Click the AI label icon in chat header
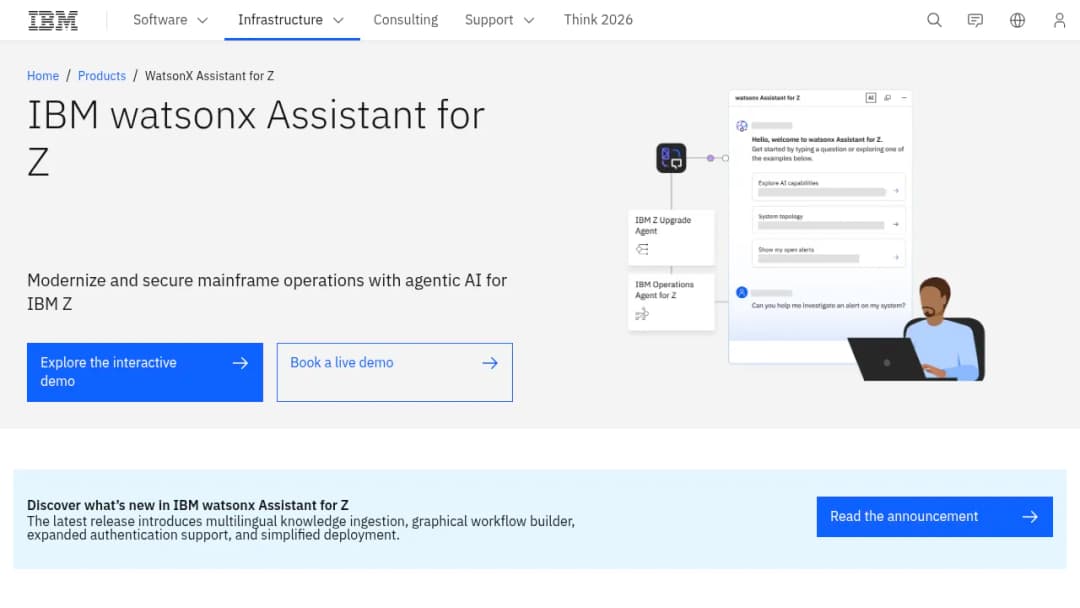Screen dimensions: 1080x608 click(x=871, y=98)
